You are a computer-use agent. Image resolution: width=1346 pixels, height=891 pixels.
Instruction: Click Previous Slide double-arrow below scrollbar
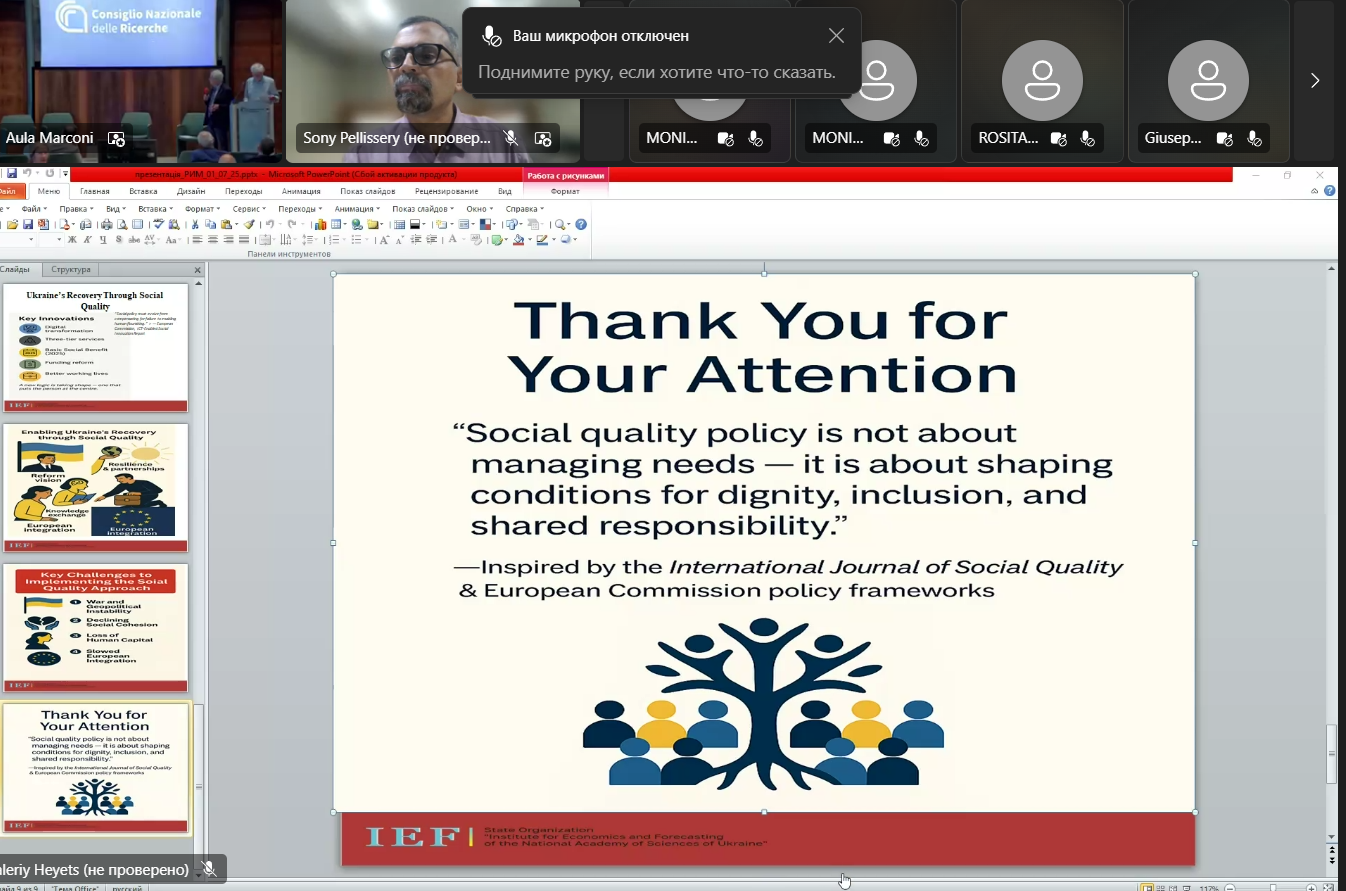[1332, 849]
